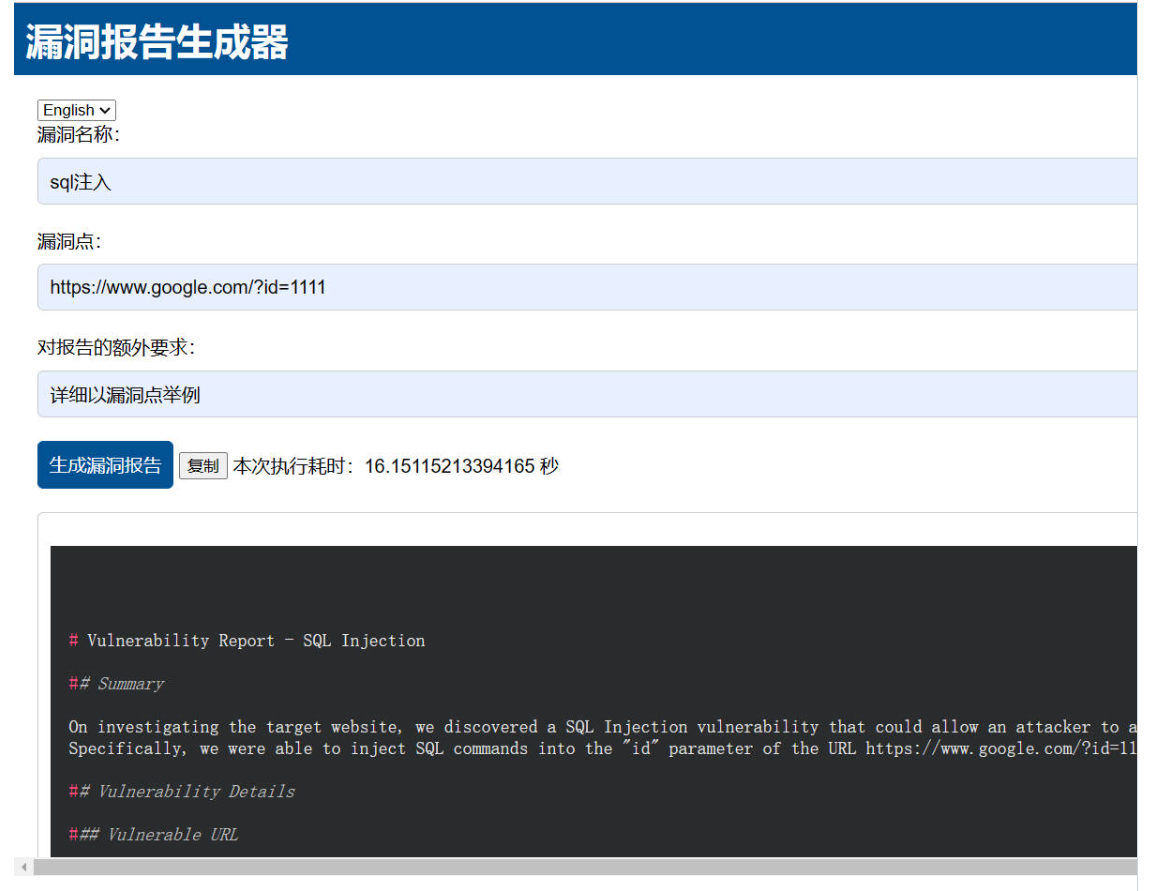The image size is (1162, 891).
Task: Click the 漏洞报告生成器 page title
Action: 157,42
